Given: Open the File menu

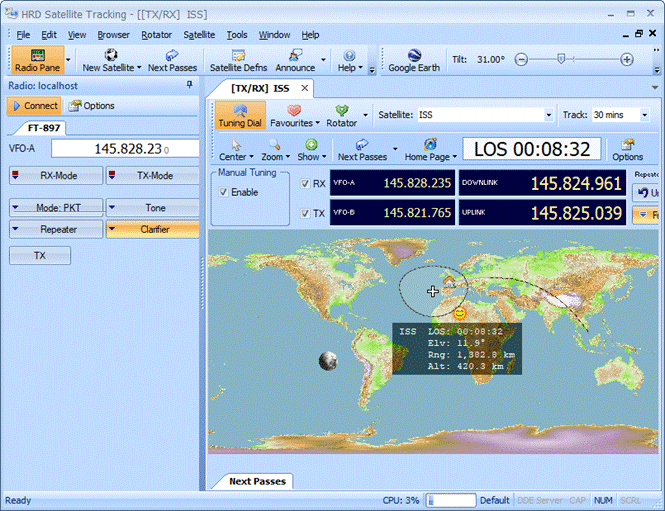Looking at the screenshot, I should point(23,35).
